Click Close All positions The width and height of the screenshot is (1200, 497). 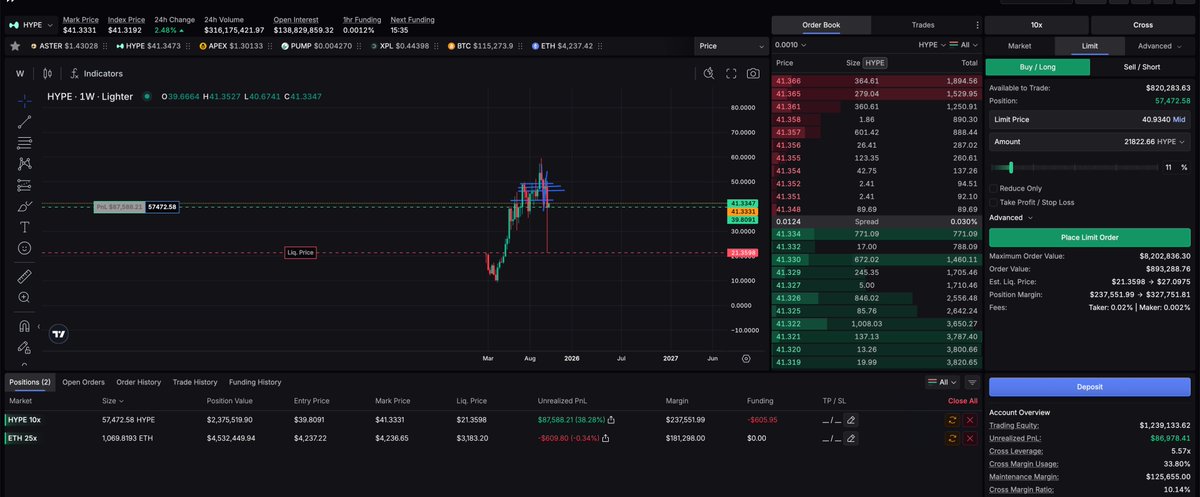962,401
